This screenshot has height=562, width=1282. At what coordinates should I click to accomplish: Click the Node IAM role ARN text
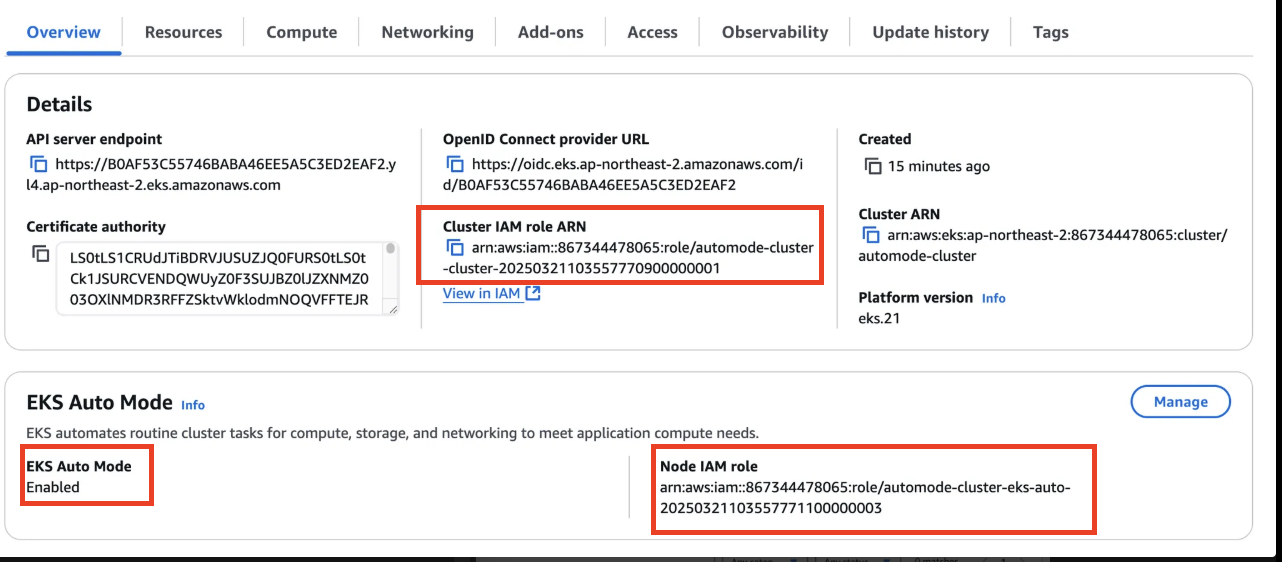865,498
